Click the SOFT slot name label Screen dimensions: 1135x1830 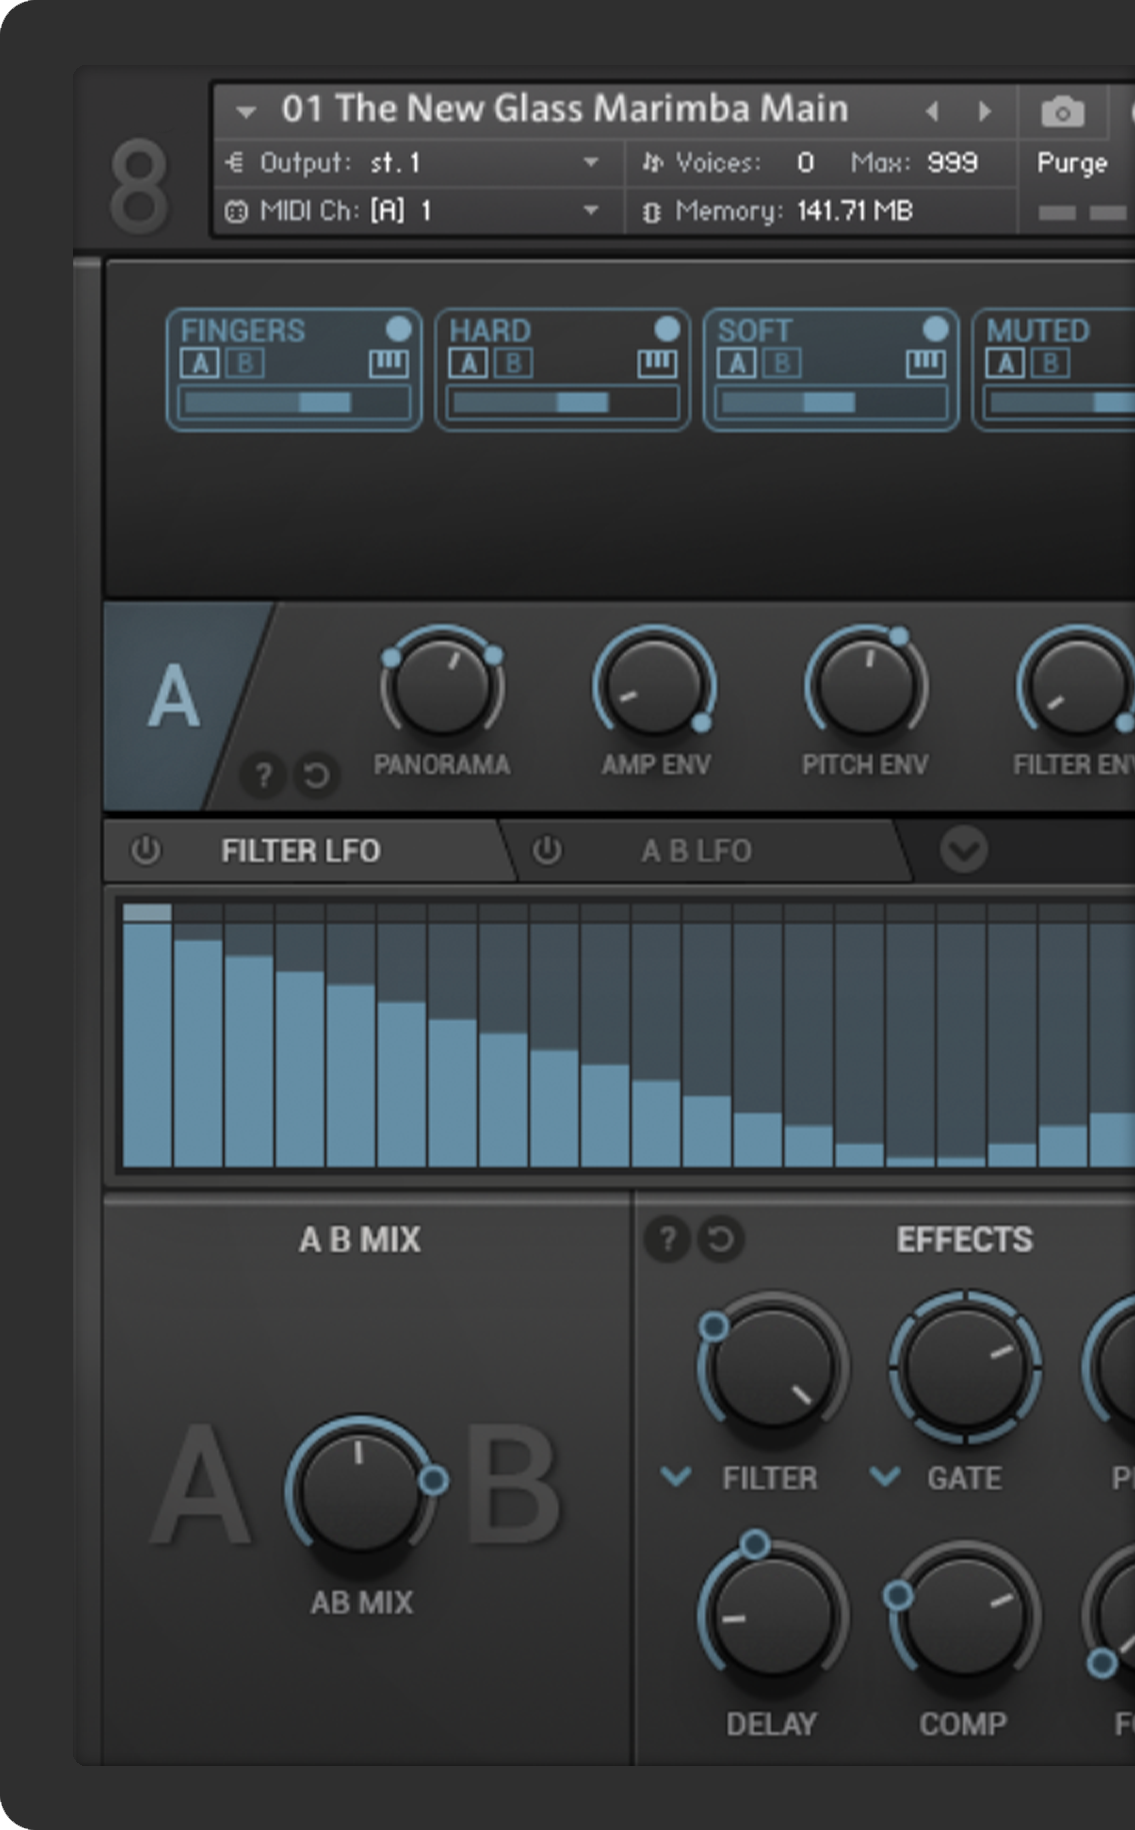point(755,330)
